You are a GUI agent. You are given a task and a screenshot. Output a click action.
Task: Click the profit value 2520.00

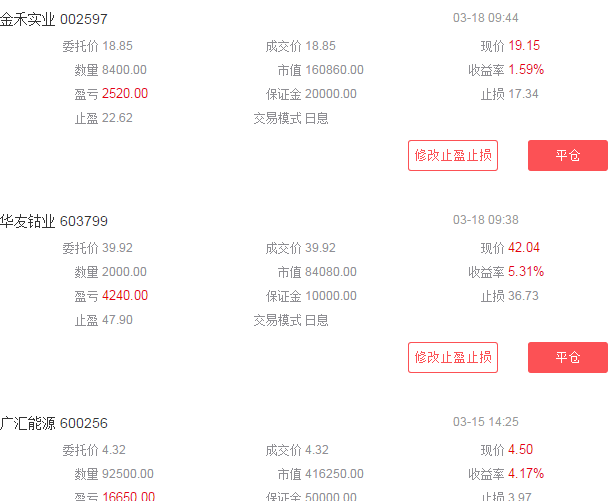[x=125, y=94]
